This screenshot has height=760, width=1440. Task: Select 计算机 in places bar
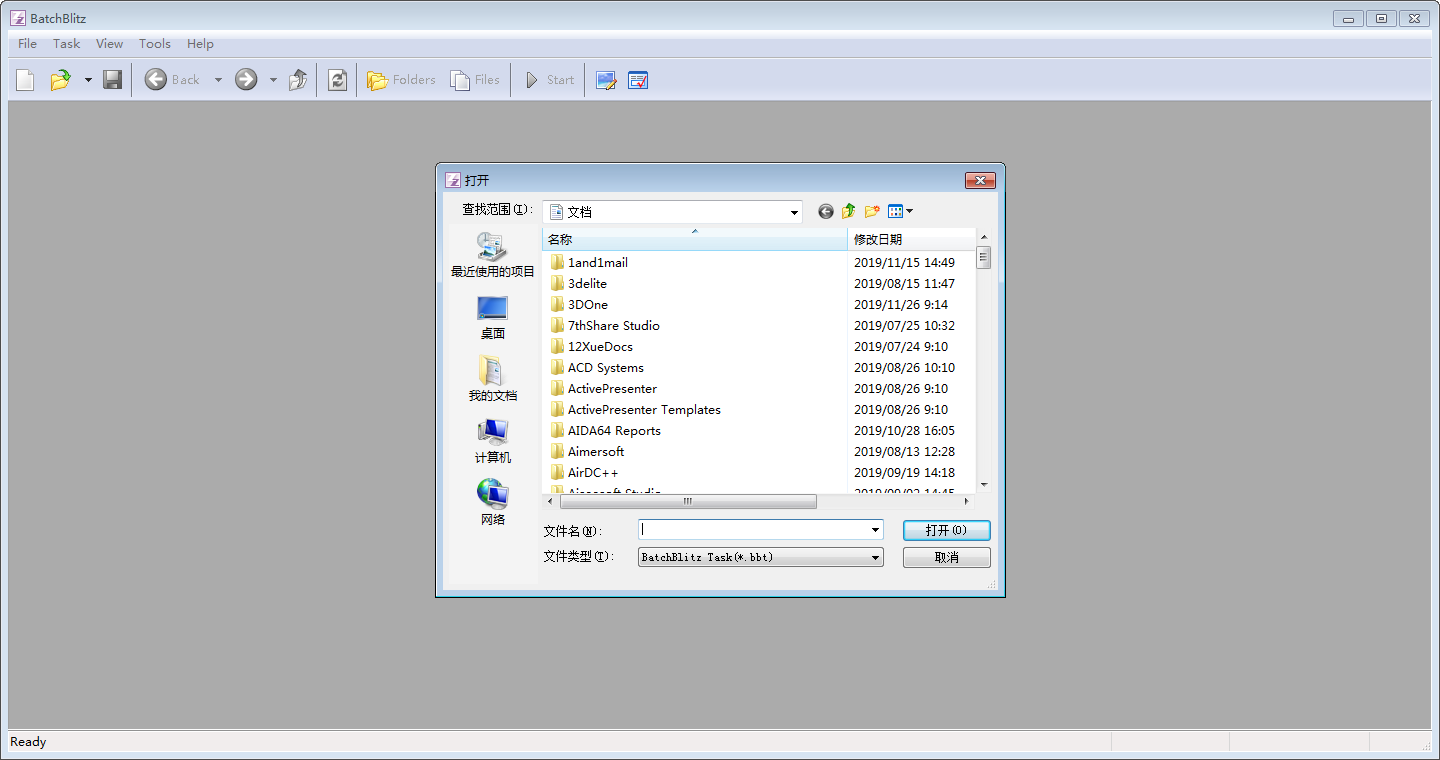click(492, 441)
